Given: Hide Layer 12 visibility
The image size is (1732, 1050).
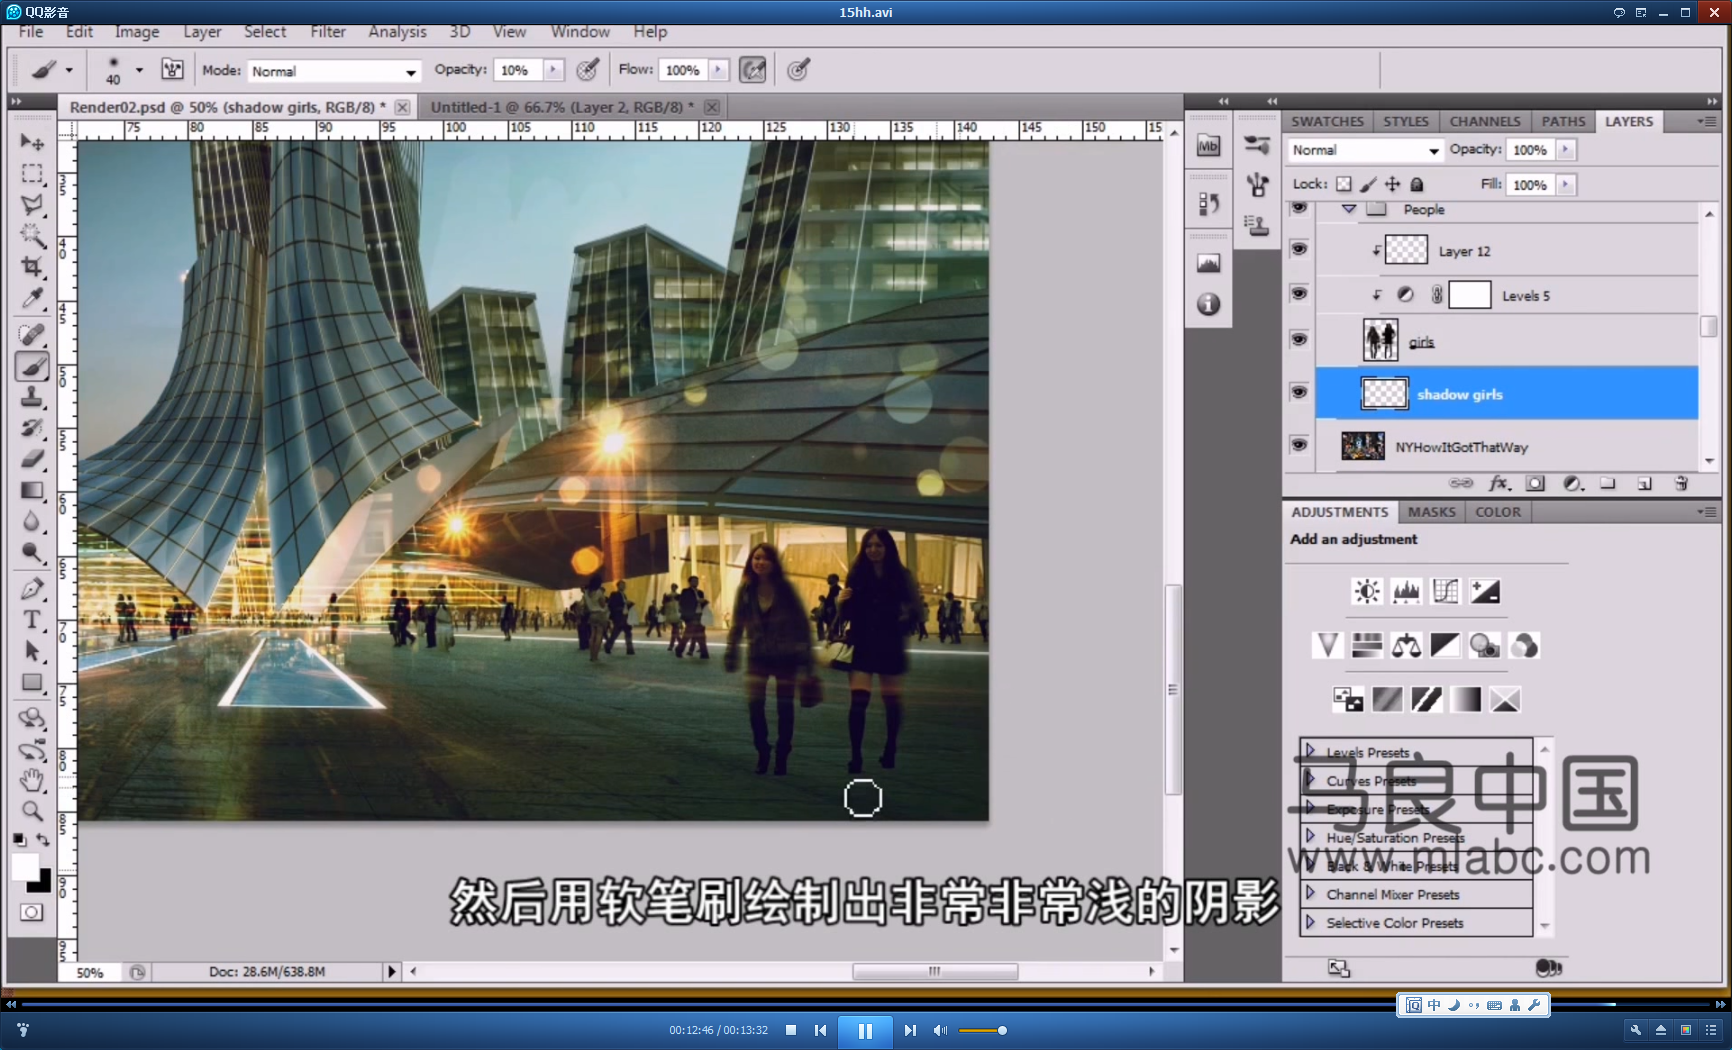Looking at the screenshot, I should point(1298,248).
